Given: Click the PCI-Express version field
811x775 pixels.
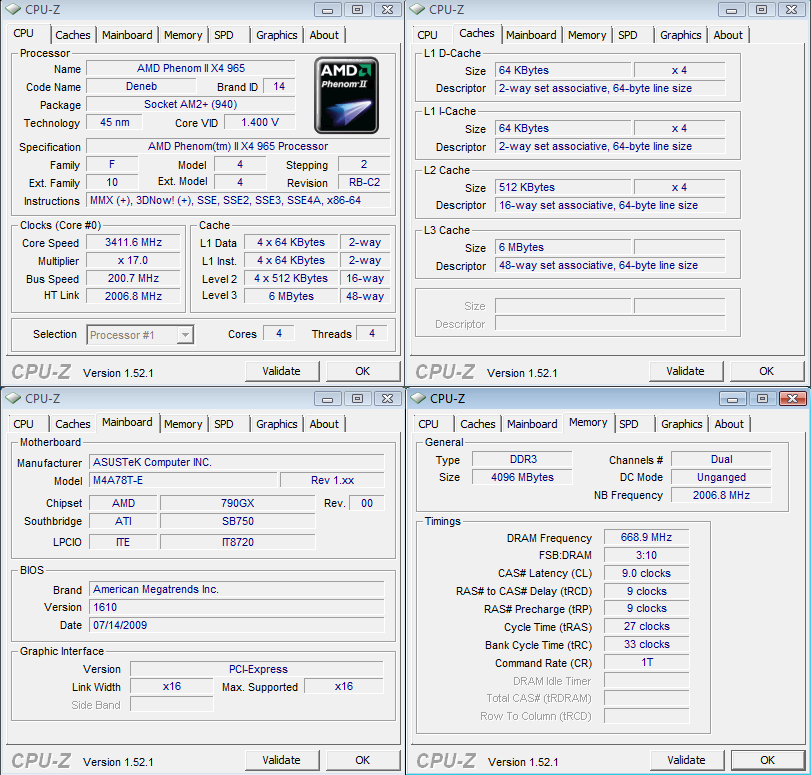Looking at the screenshot, I should (258, 669).
